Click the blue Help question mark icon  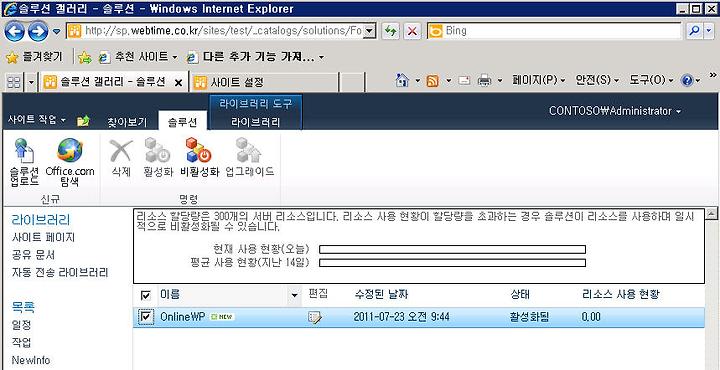pos(687,81)
